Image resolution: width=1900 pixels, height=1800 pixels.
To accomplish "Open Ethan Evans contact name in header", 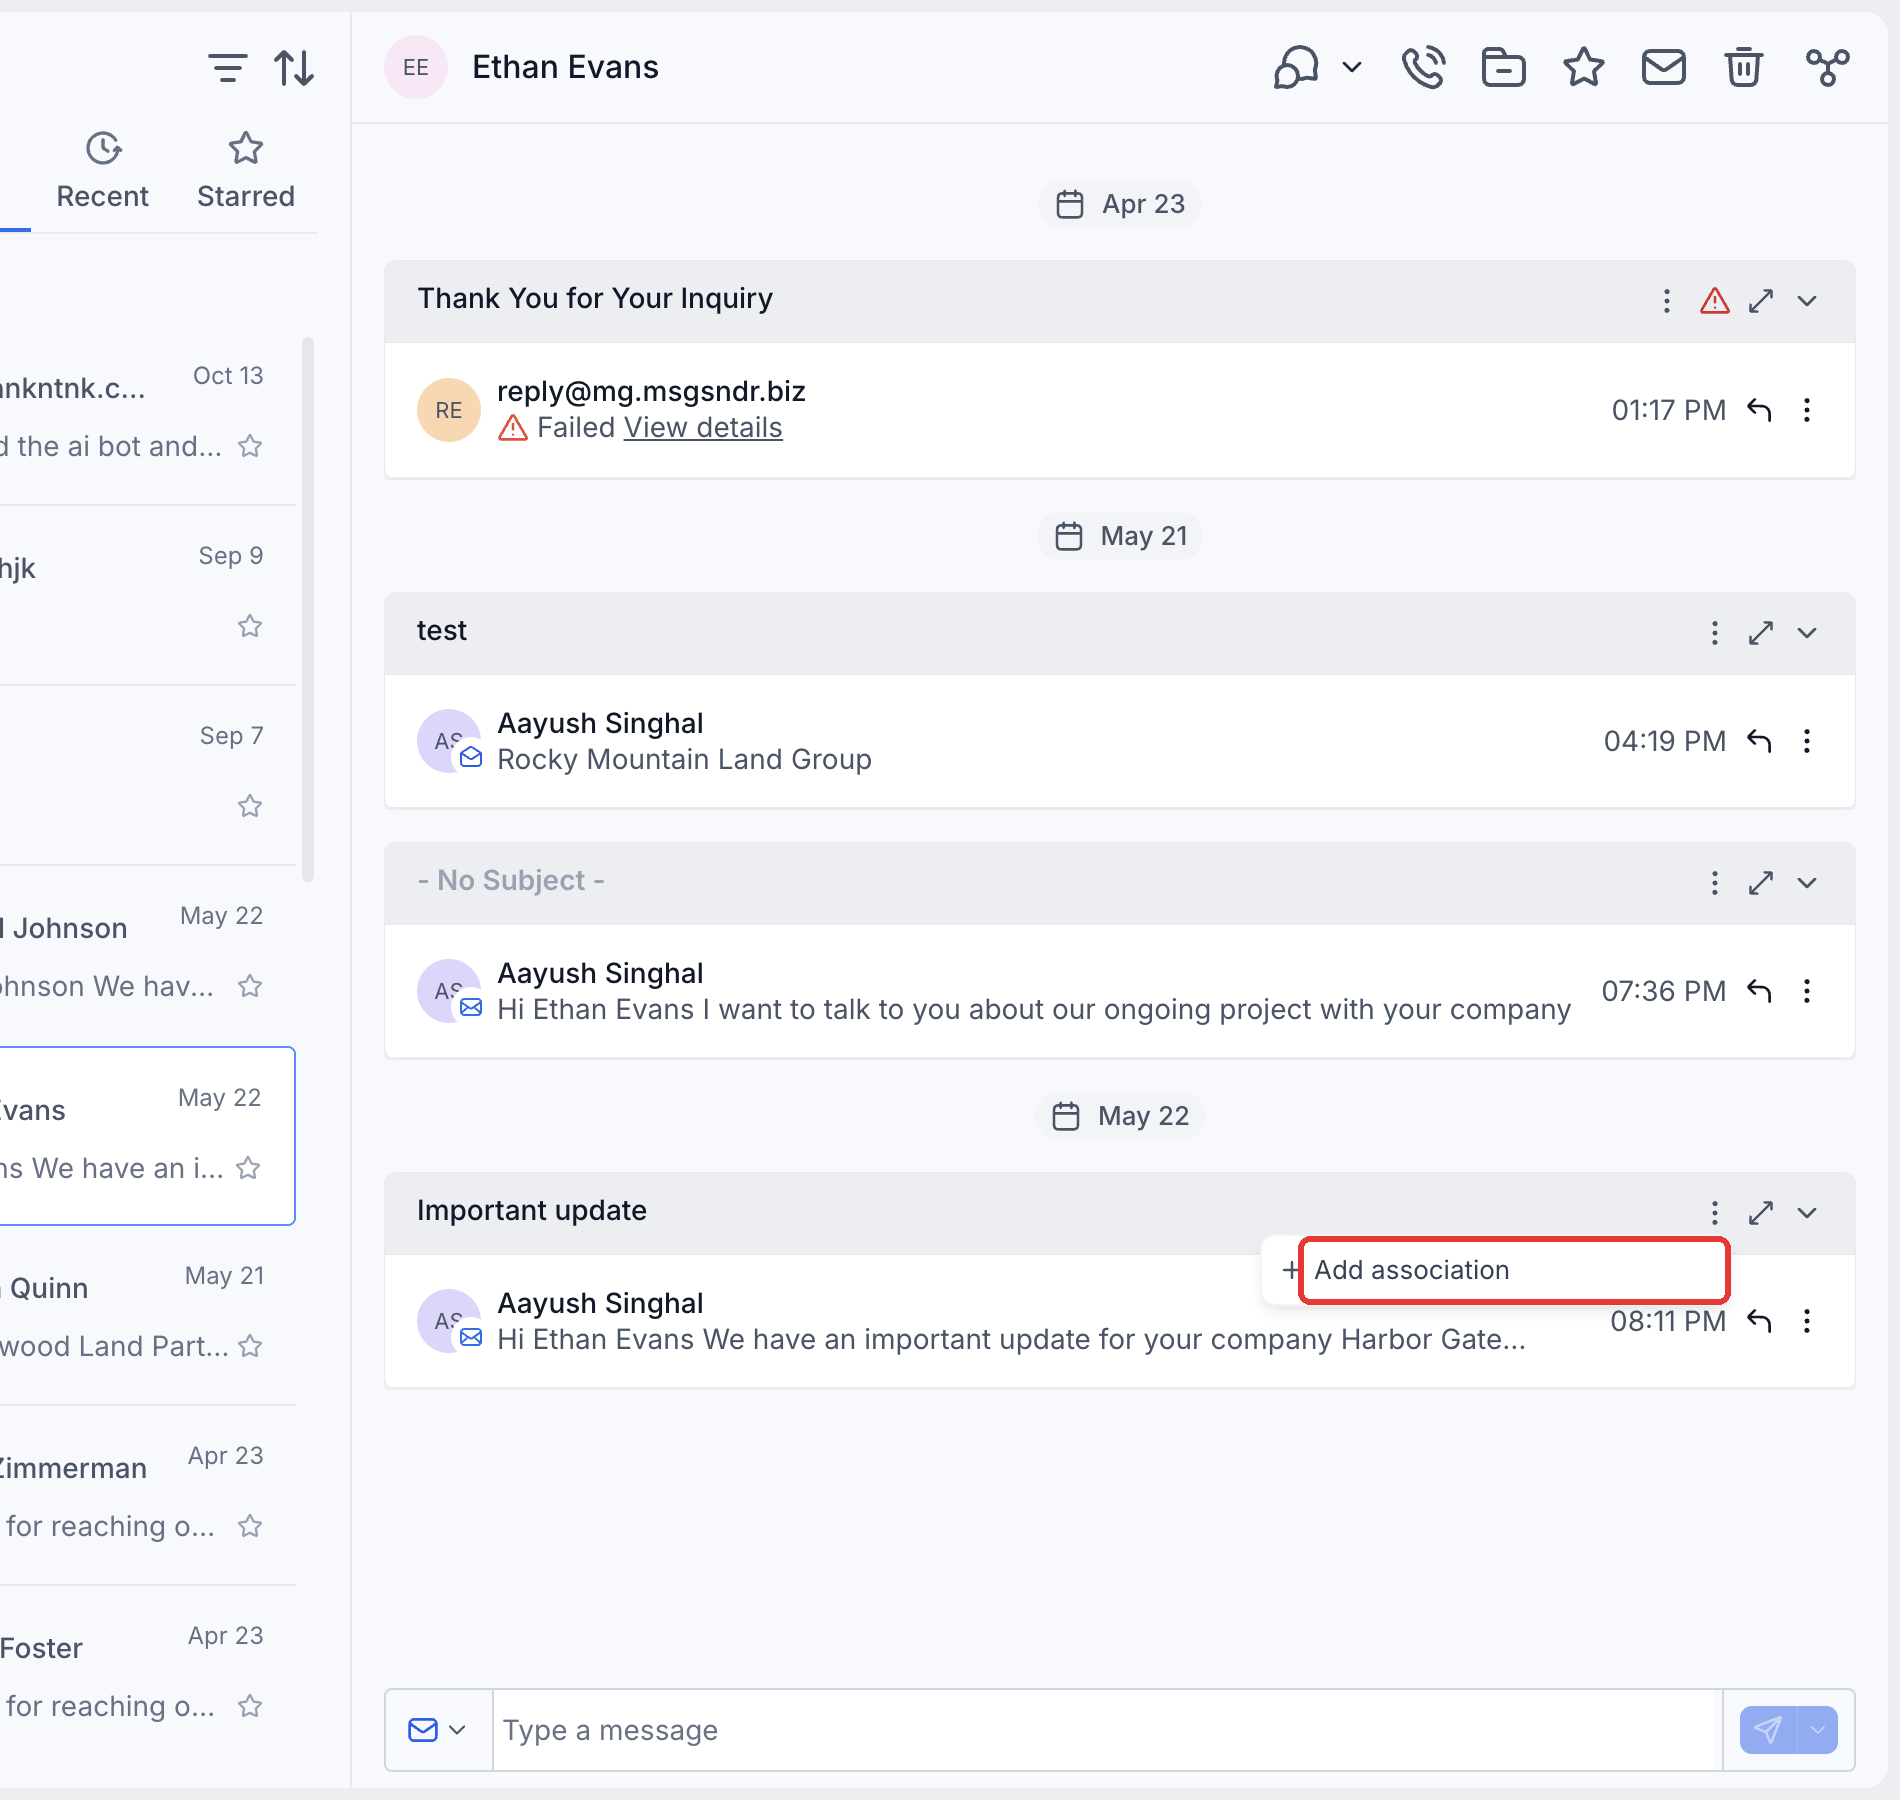I will [565, 68].
